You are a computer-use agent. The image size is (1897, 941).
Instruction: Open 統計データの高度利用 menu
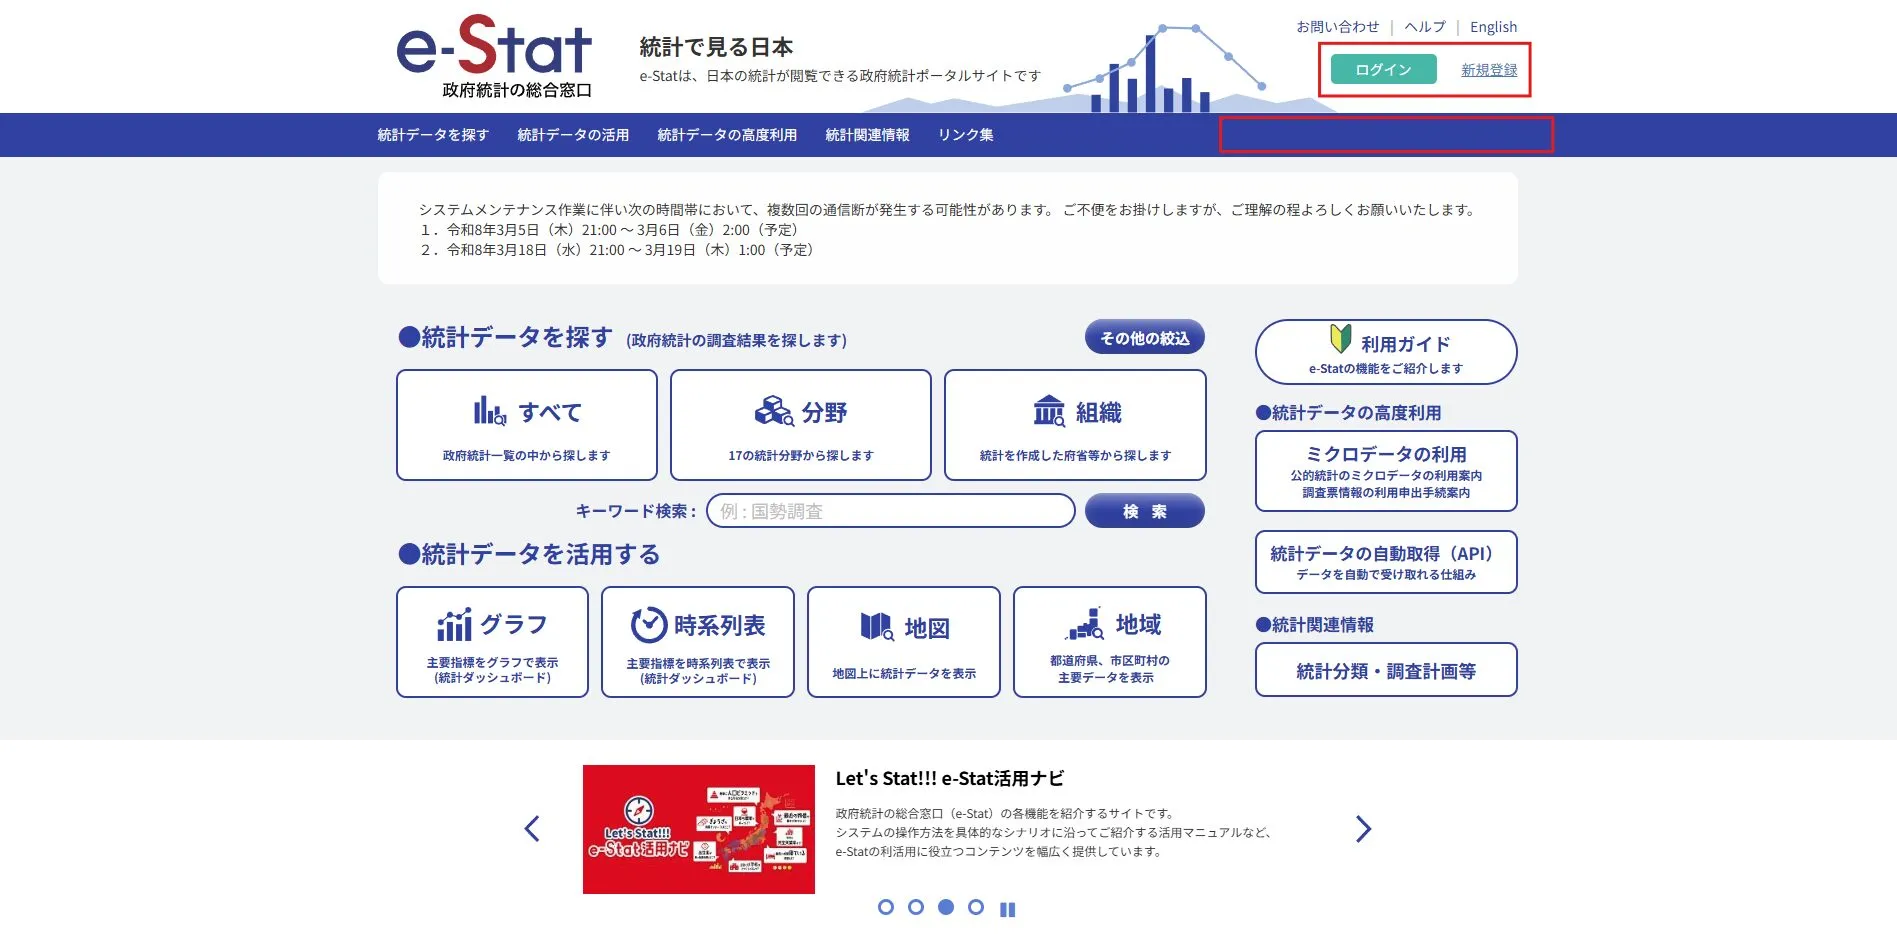coord(727,135)
